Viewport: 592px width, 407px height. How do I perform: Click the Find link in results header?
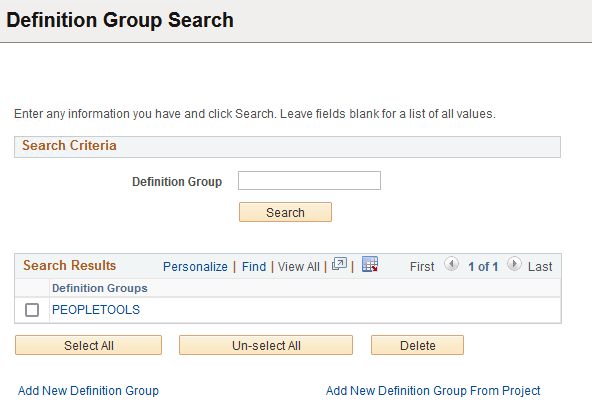pyautogui.click(x=254, y=267)
